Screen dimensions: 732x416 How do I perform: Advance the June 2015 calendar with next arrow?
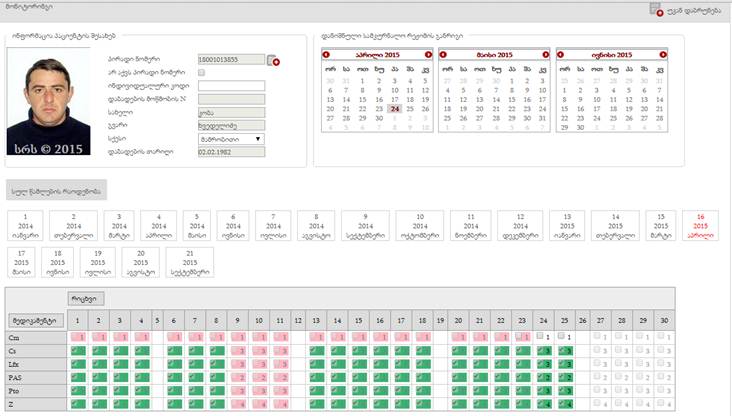pos(662,53)
